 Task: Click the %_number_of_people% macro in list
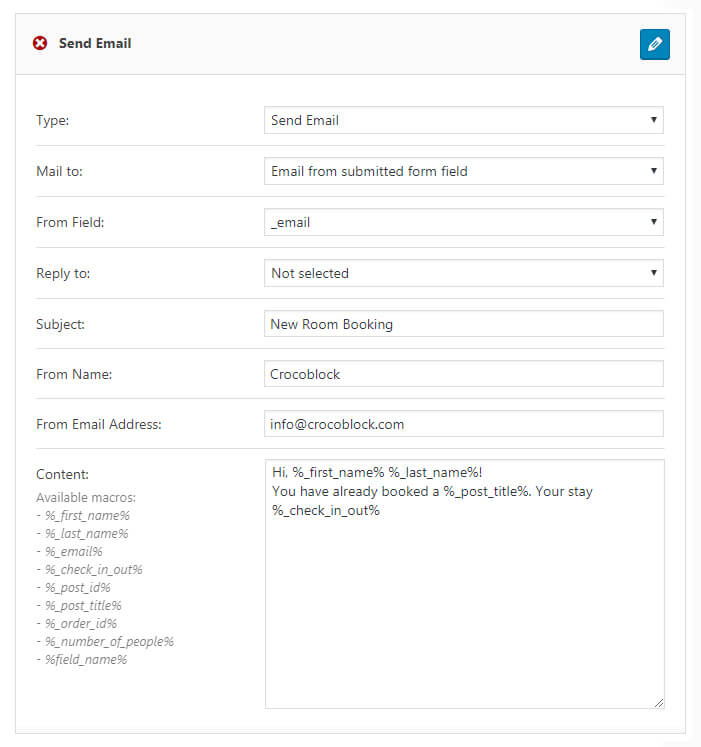pyautogui.click(x=109, y=642)
